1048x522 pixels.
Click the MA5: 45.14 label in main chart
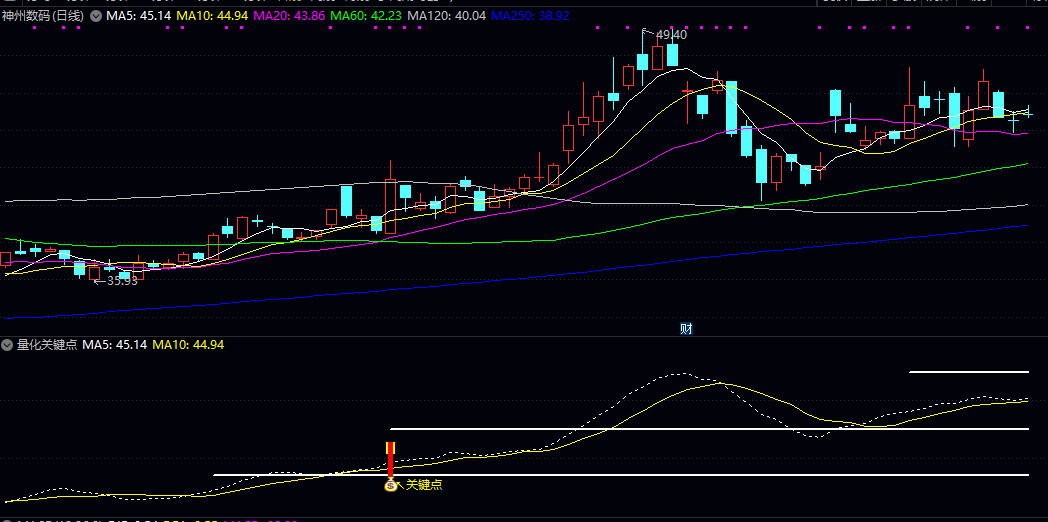(140, 15)
